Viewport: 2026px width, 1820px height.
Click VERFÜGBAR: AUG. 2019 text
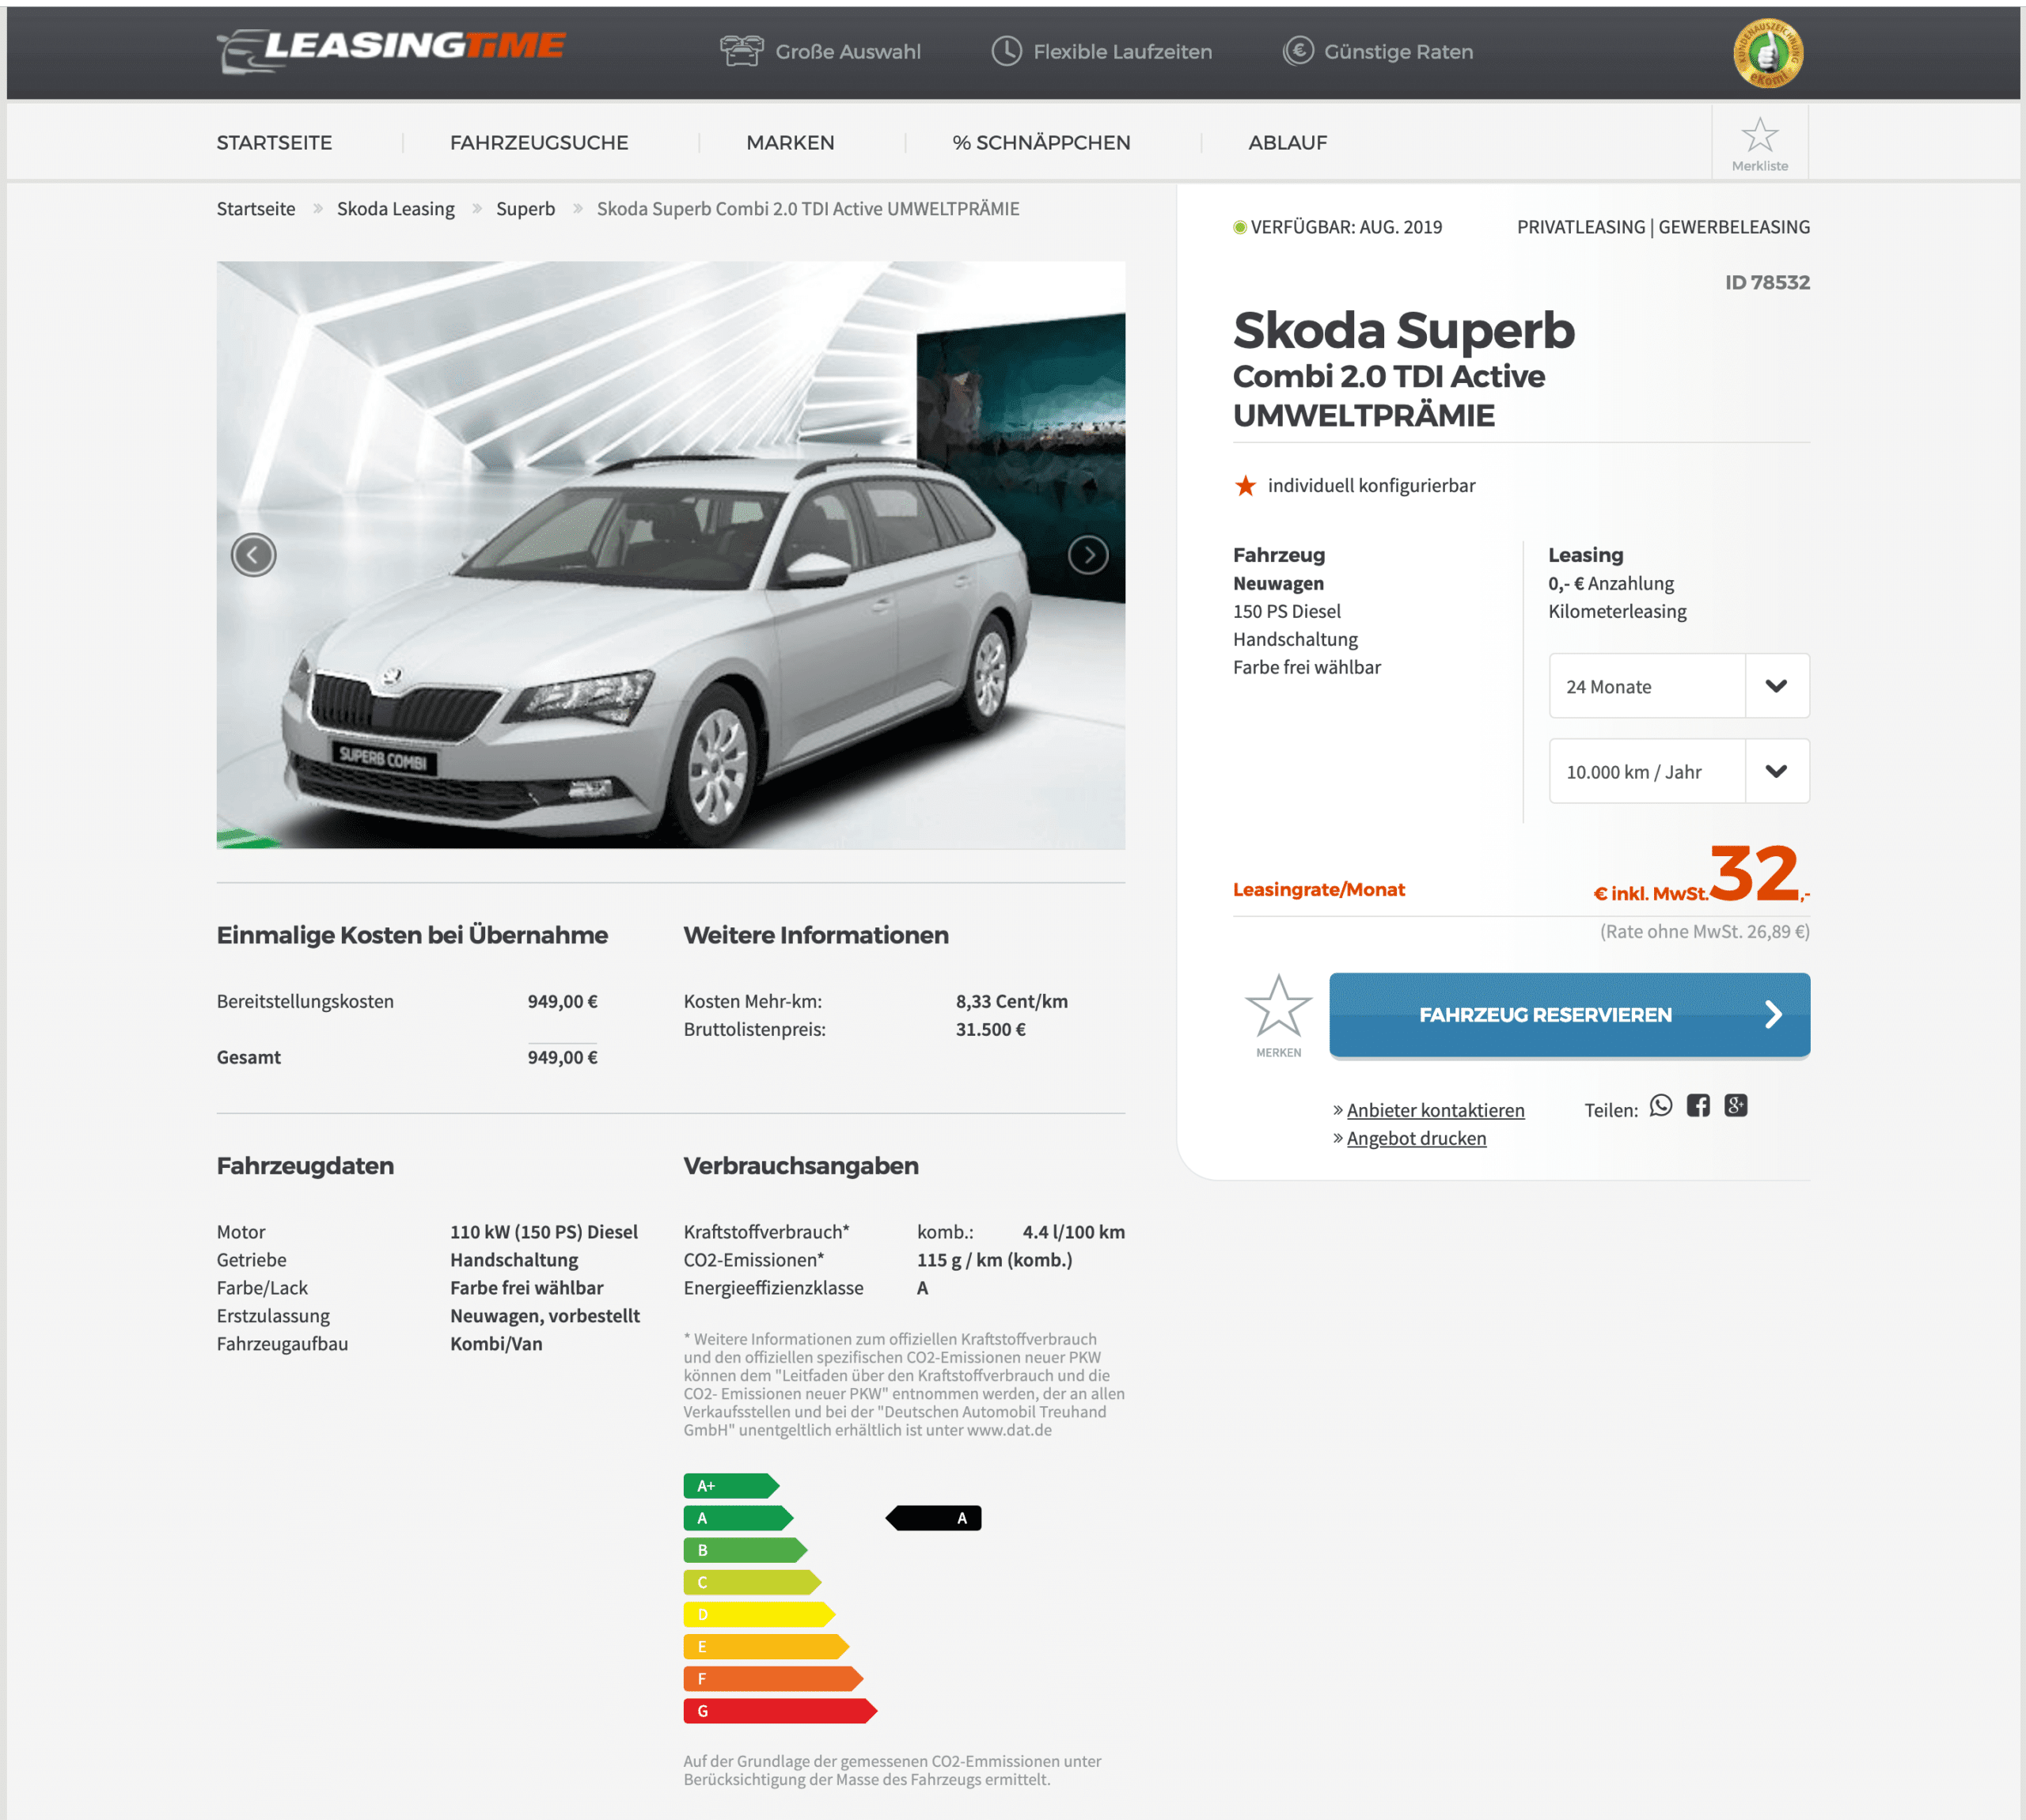point(1346,227)
